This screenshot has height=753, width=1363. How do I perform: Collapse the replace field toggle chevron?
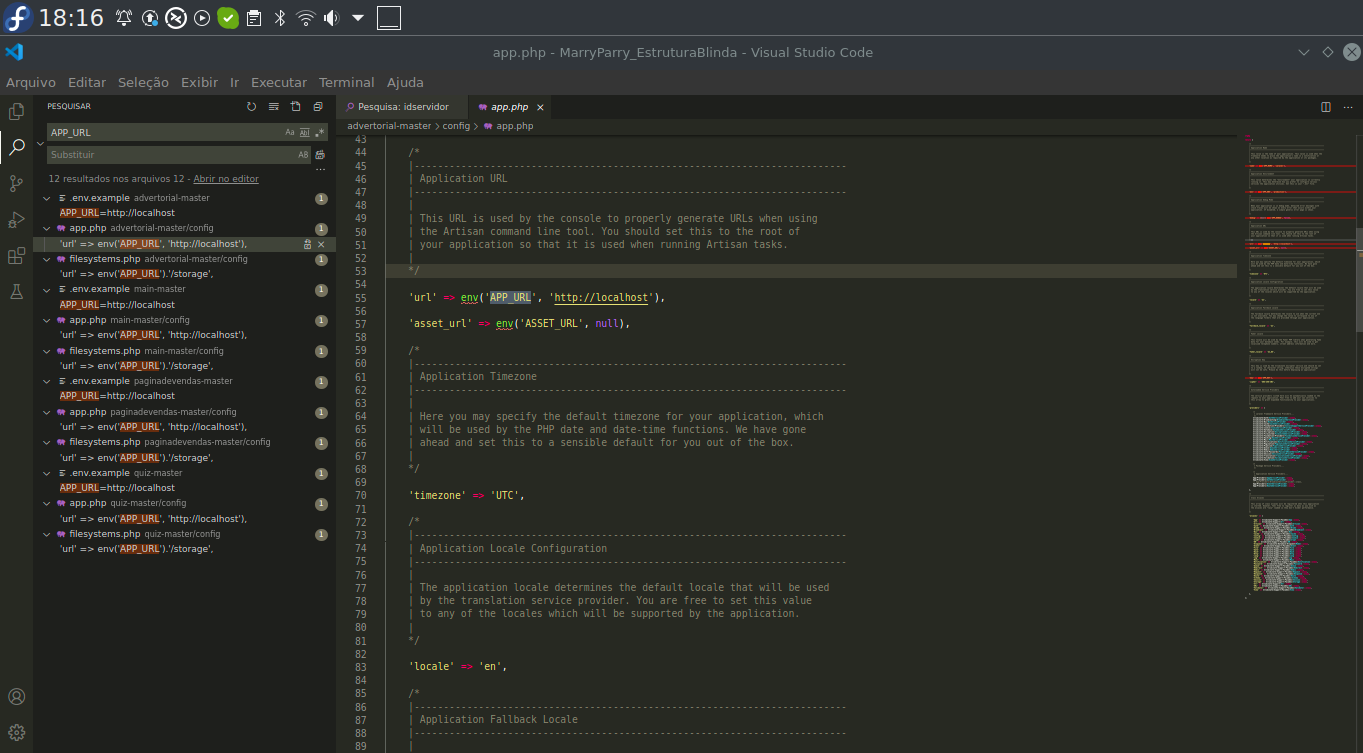pos(40,144)
